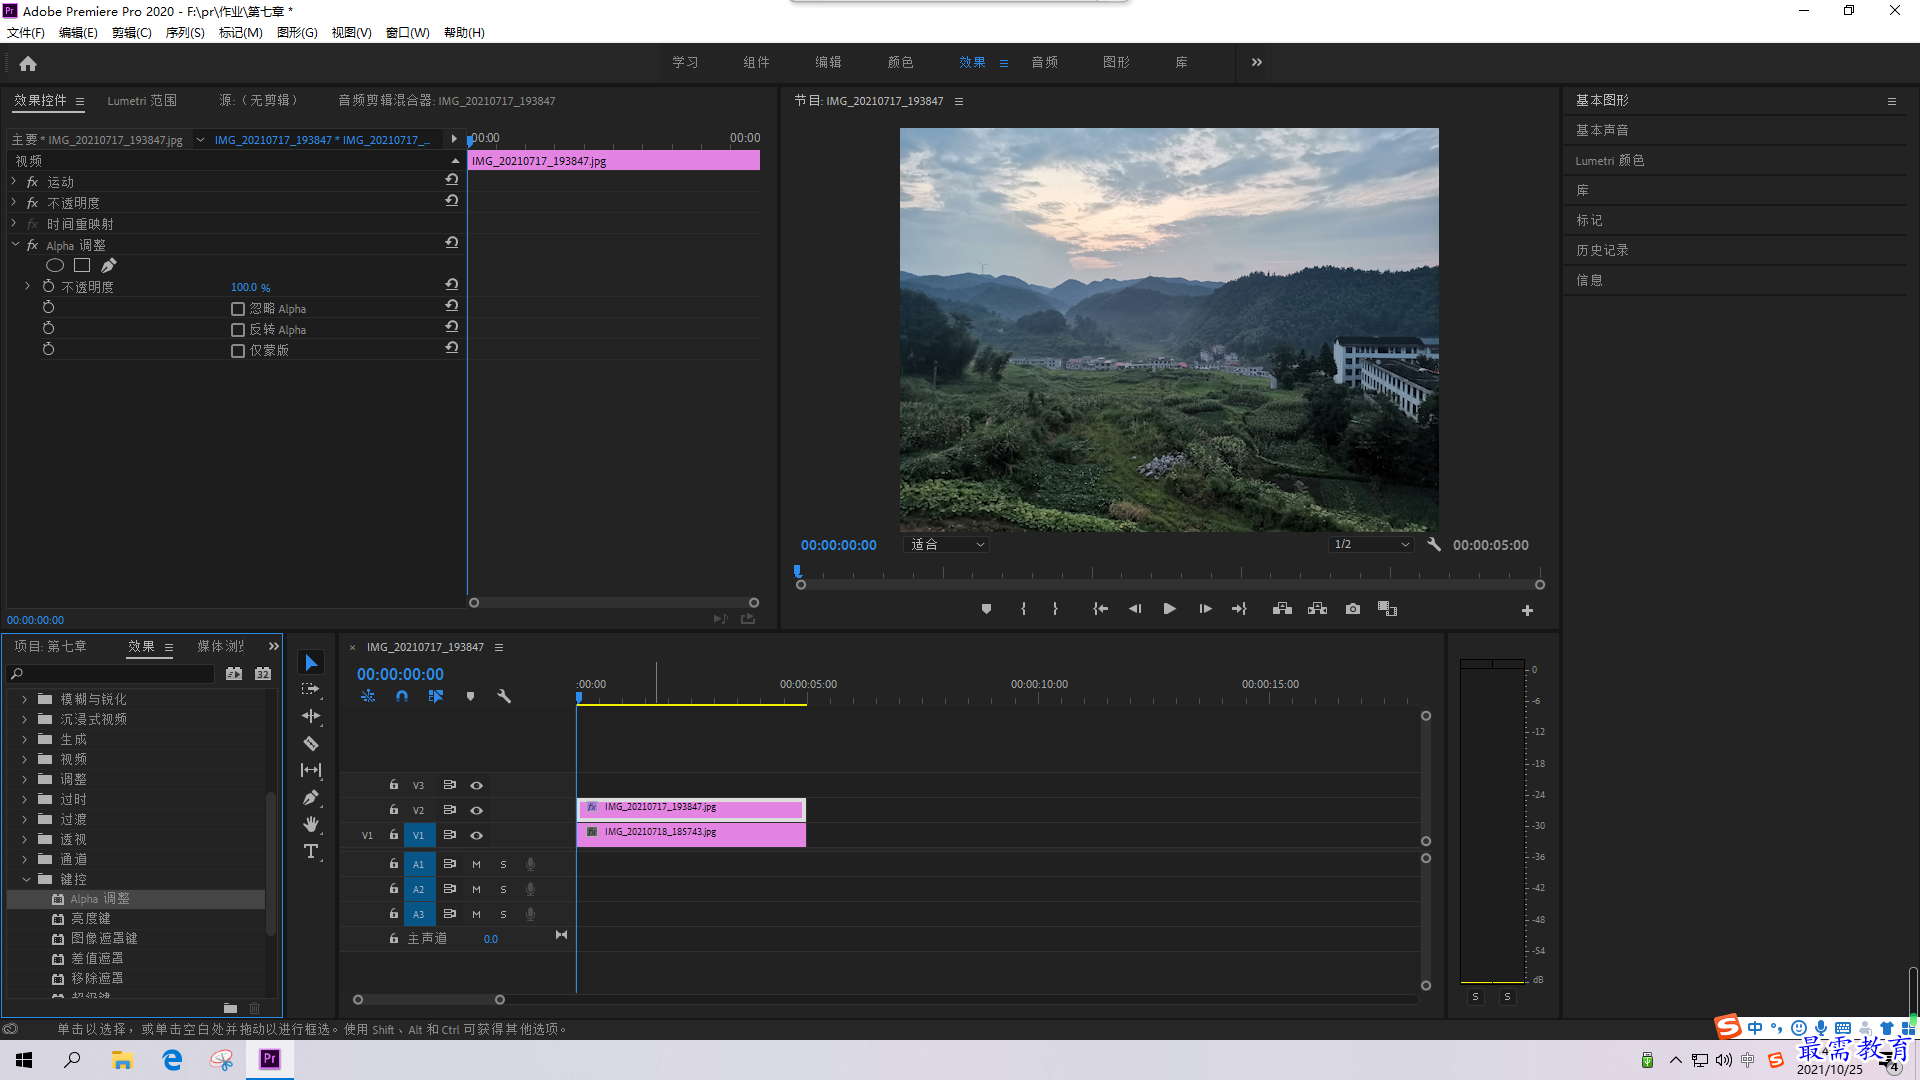This screenshot has width=1920, height=1080.
Task: Select 亮度键 effect
Action: click(91, 919)
